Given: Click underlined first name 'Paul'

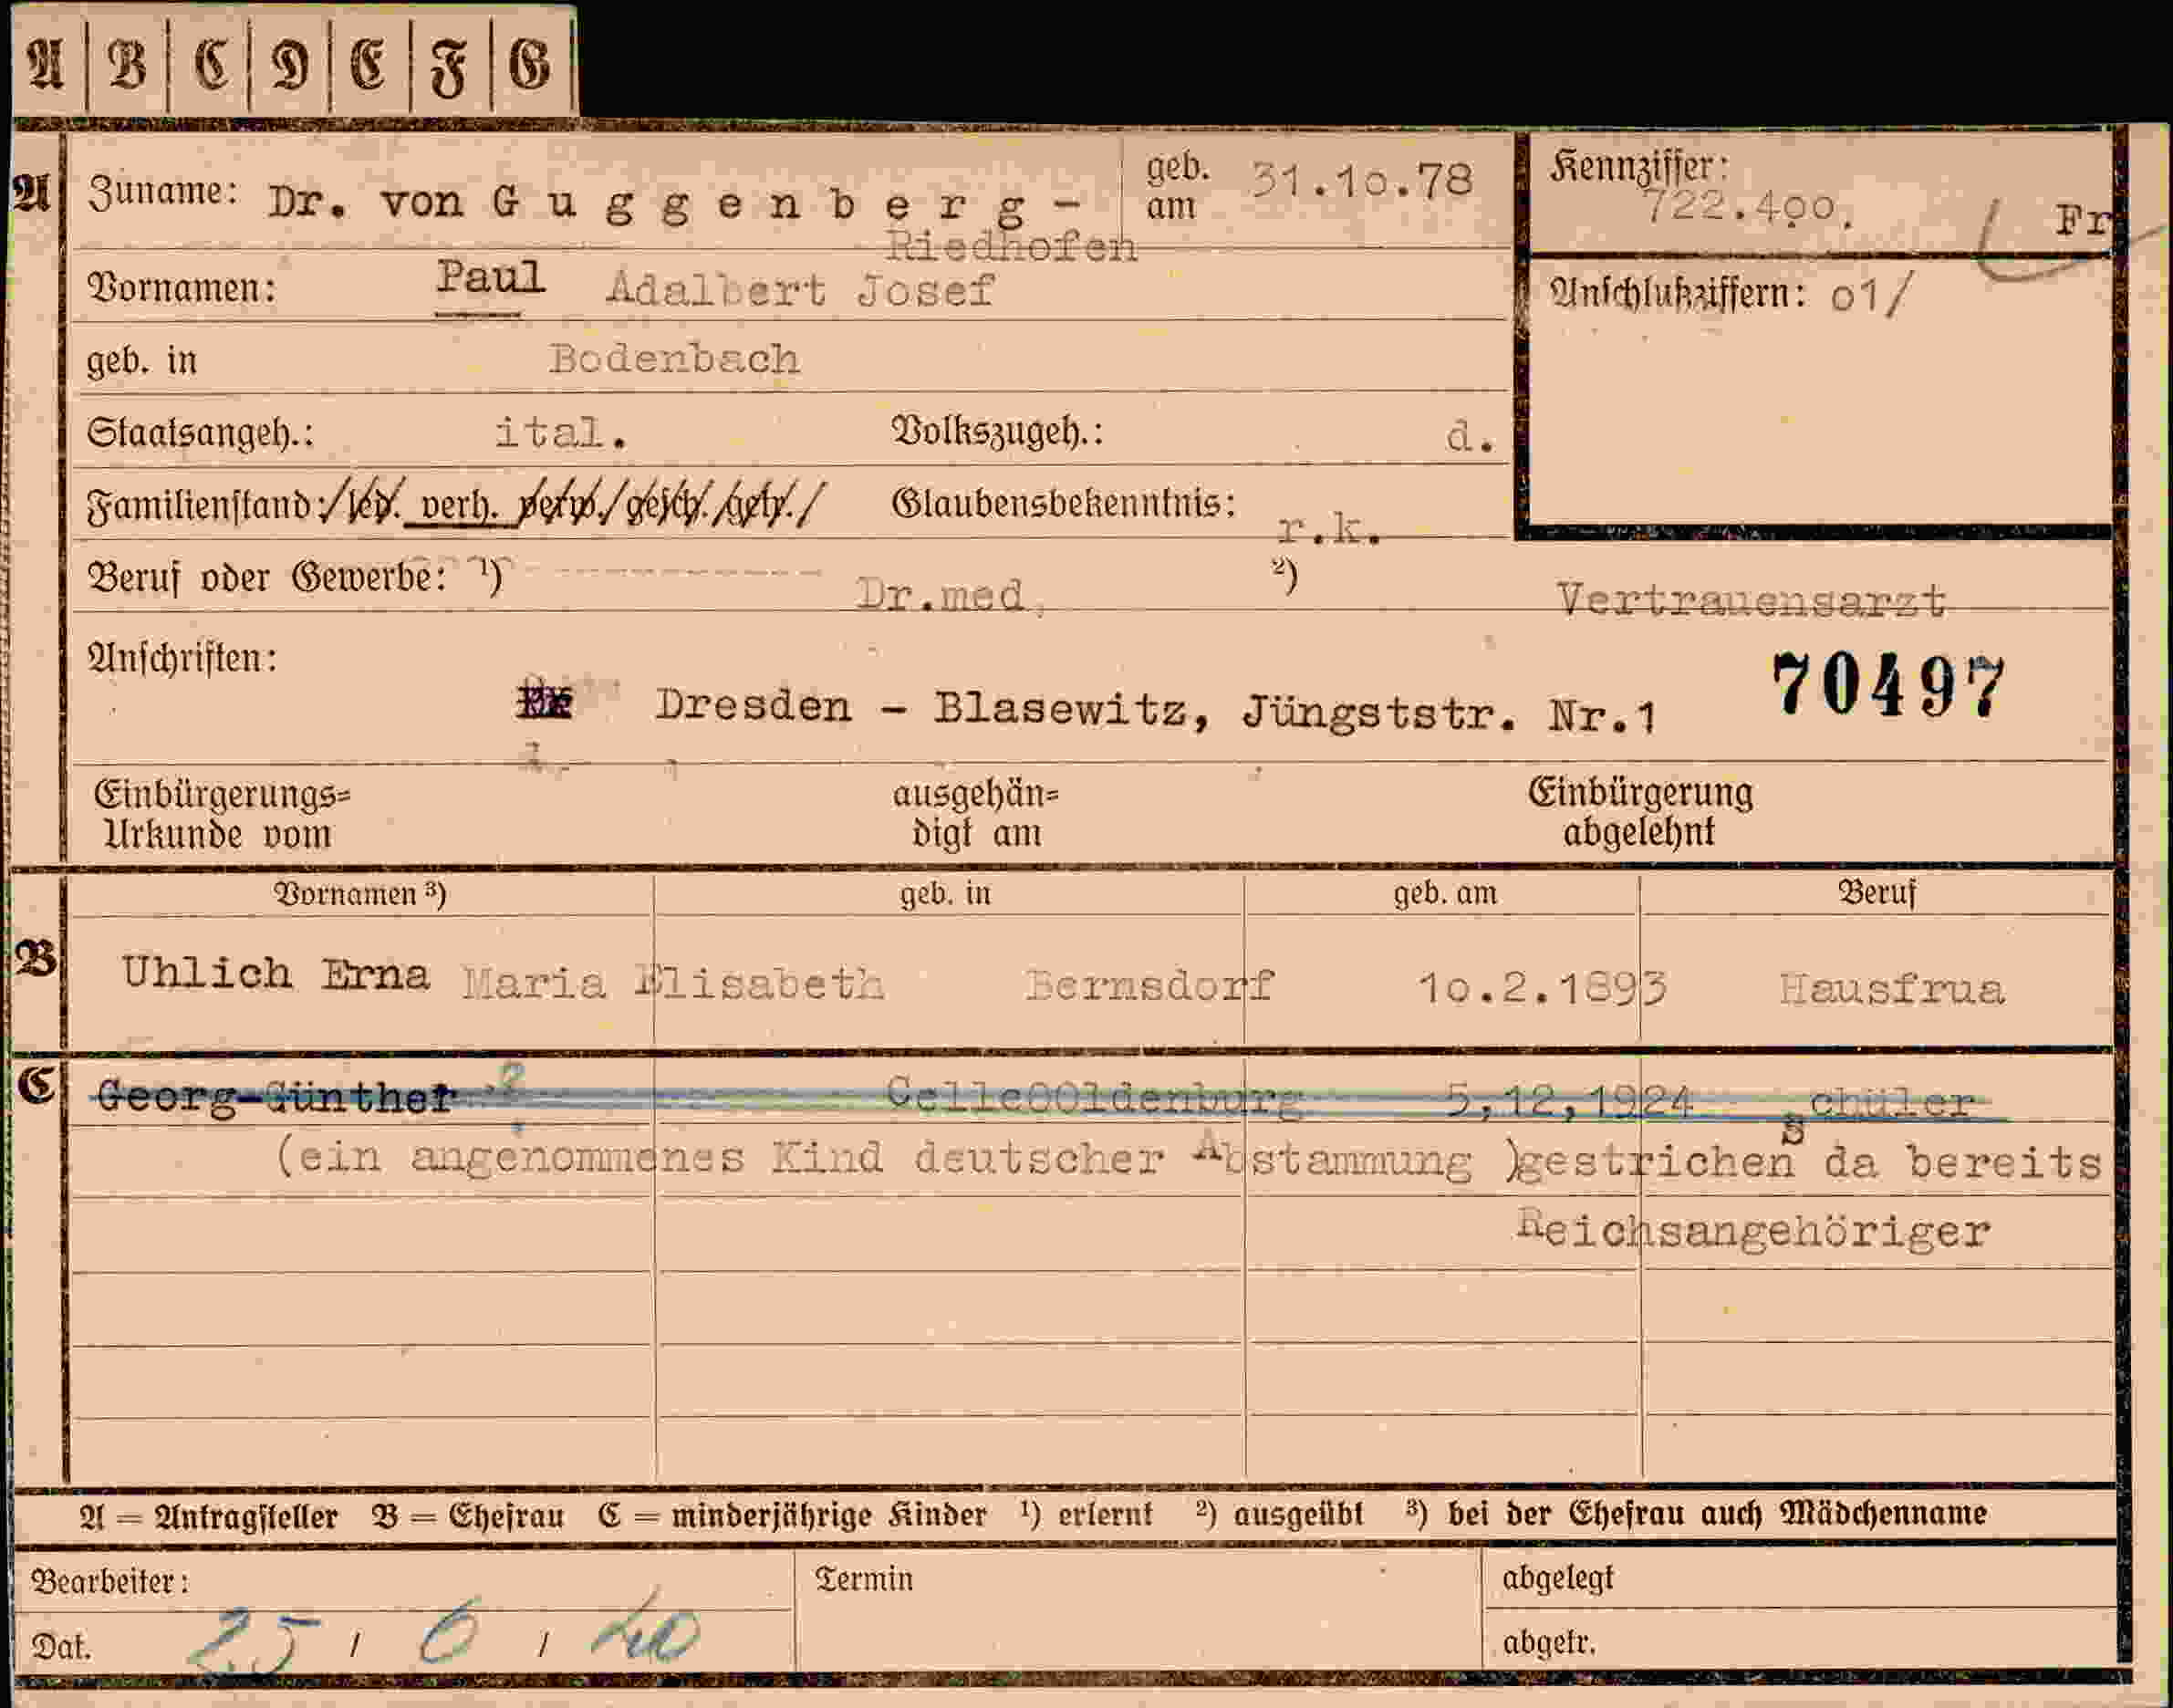Looking at the screenshot, I should (490, 278).
